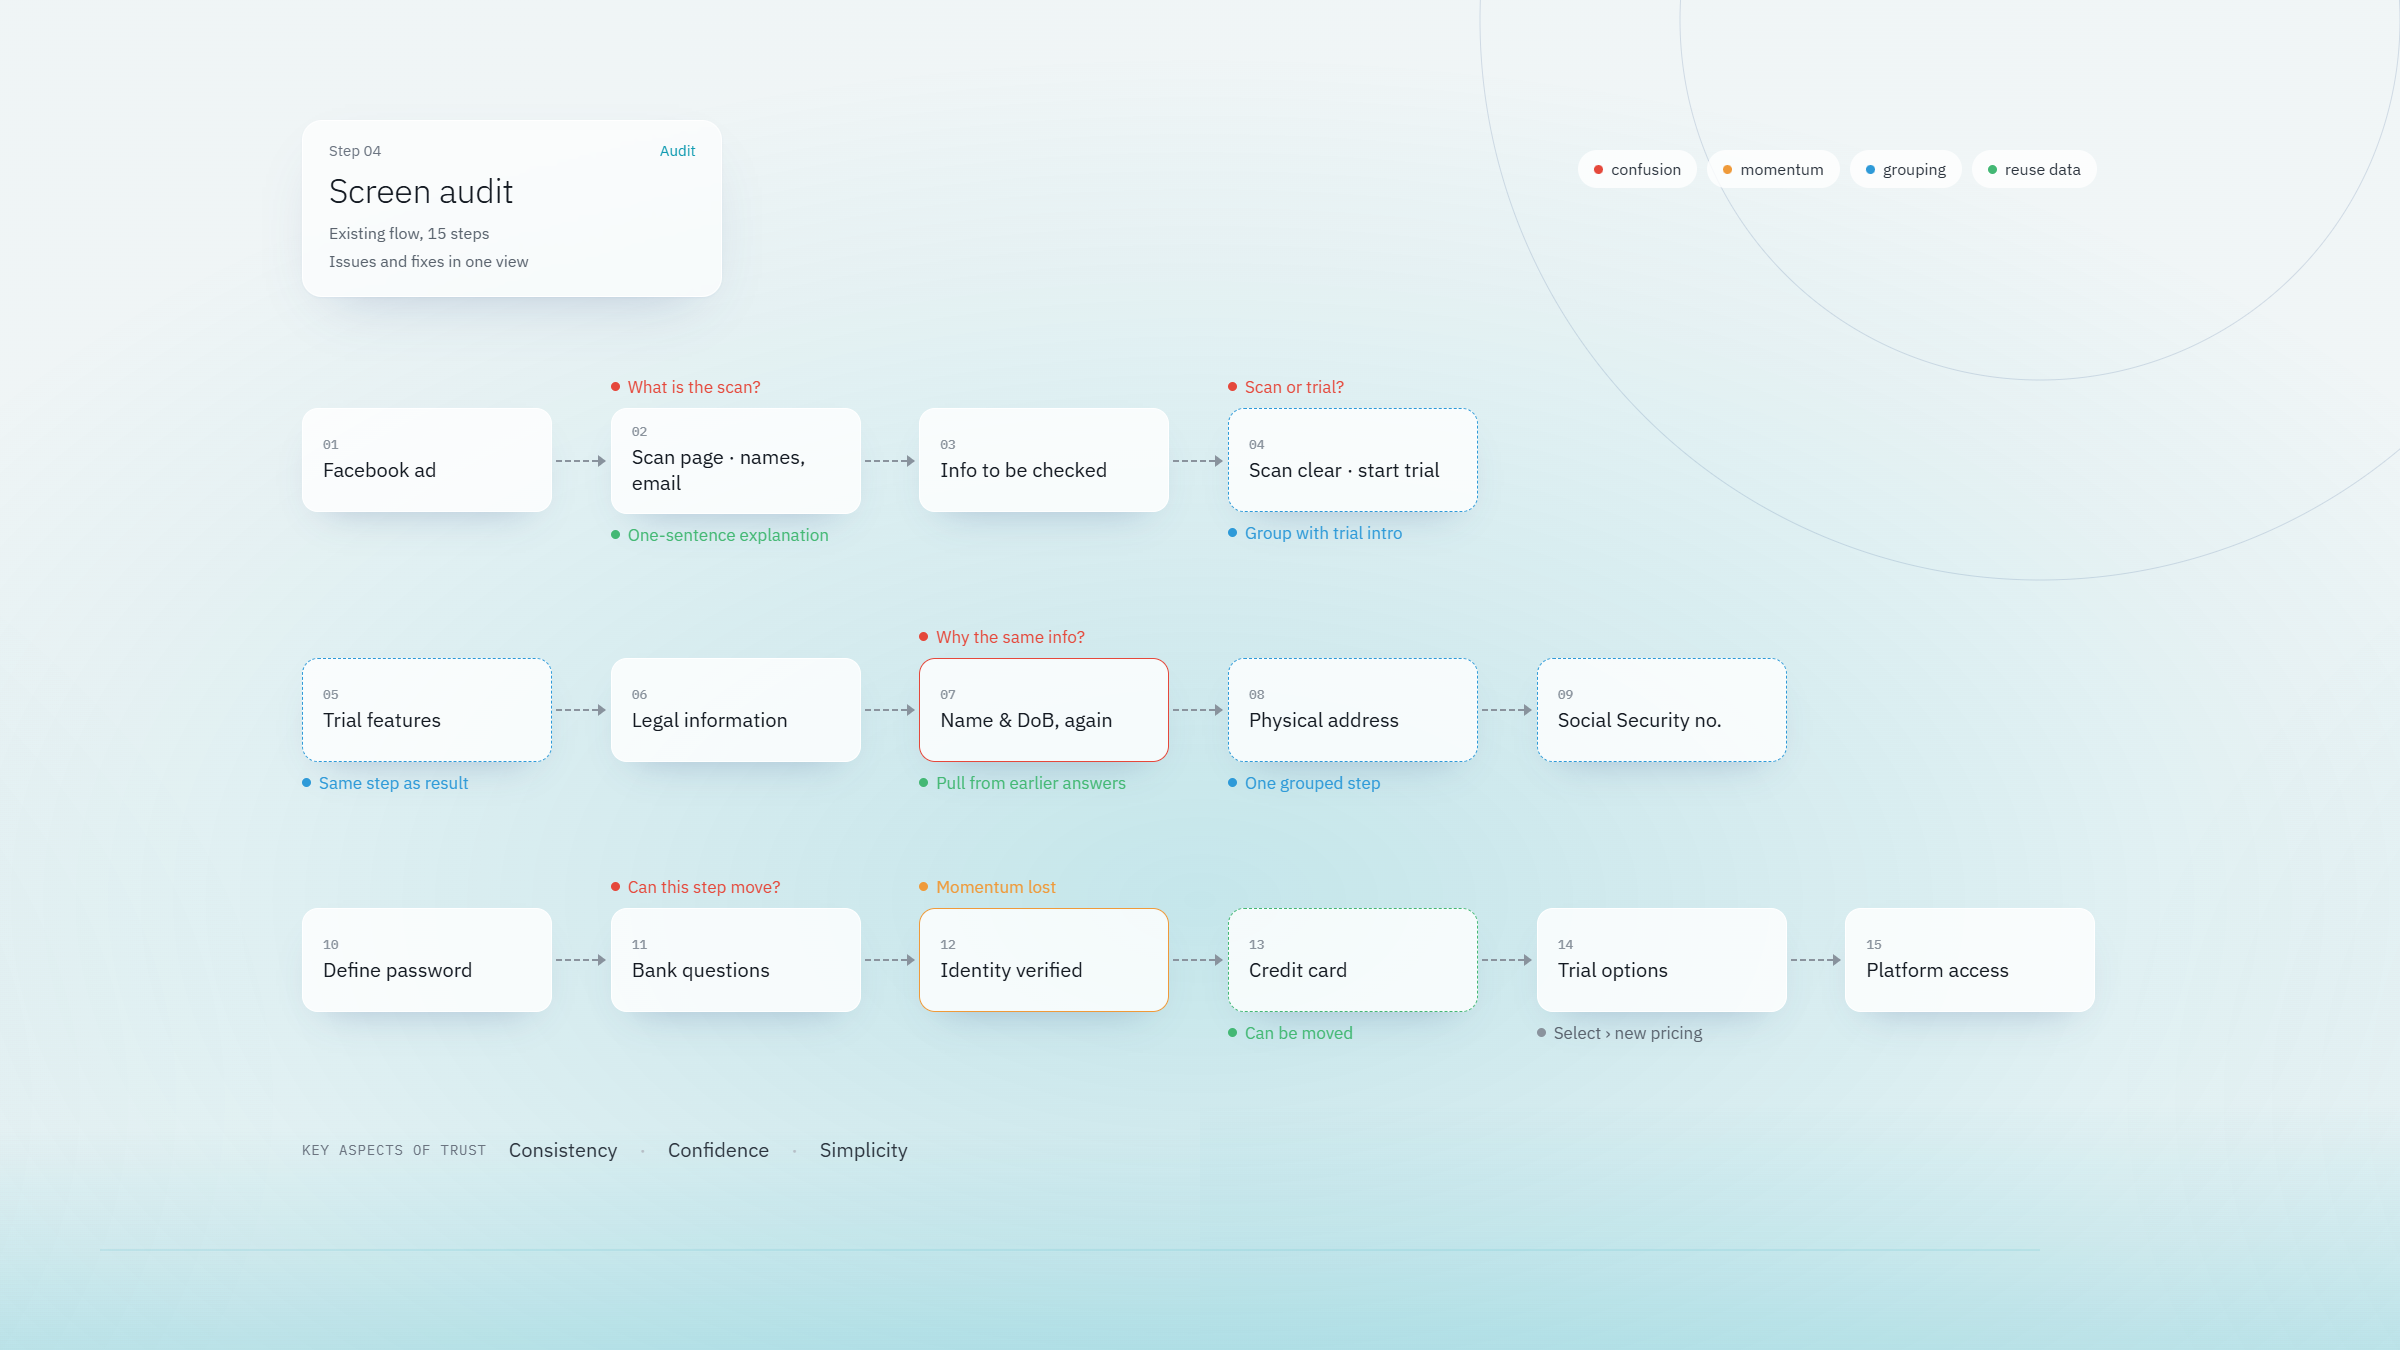Image resolution: width=2400 pixels, height=1350 pixels.
Task: Click the 'Why the same info?' note
Action: 1002,637
